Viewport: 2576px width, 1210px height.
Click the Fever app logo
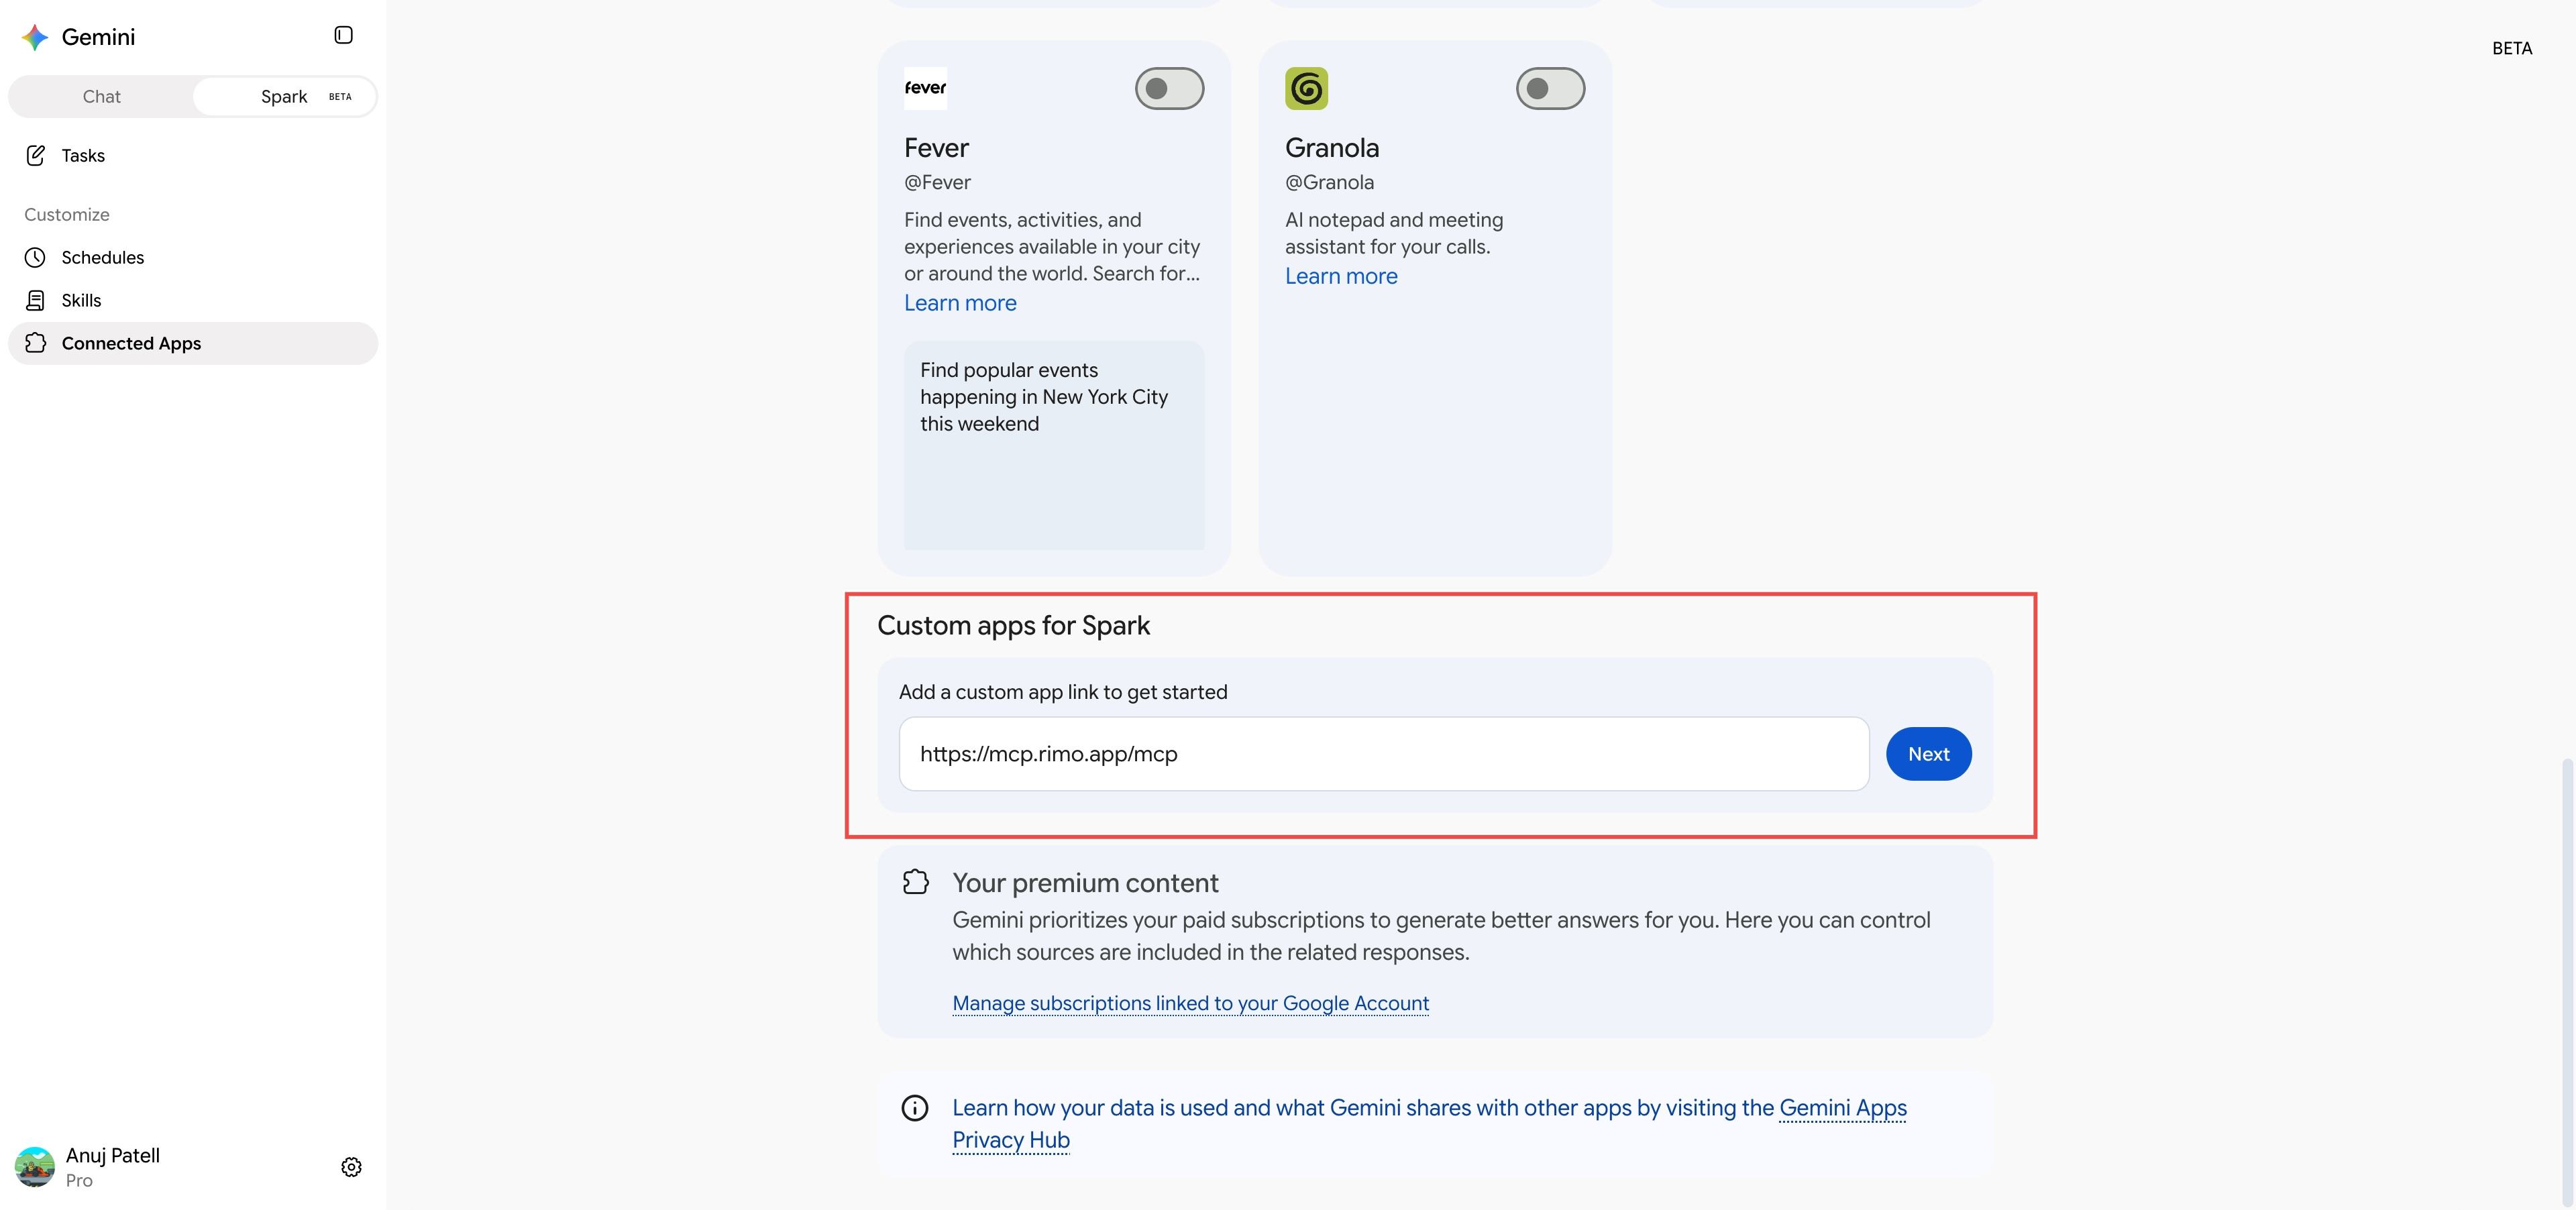tap(925, 88)
